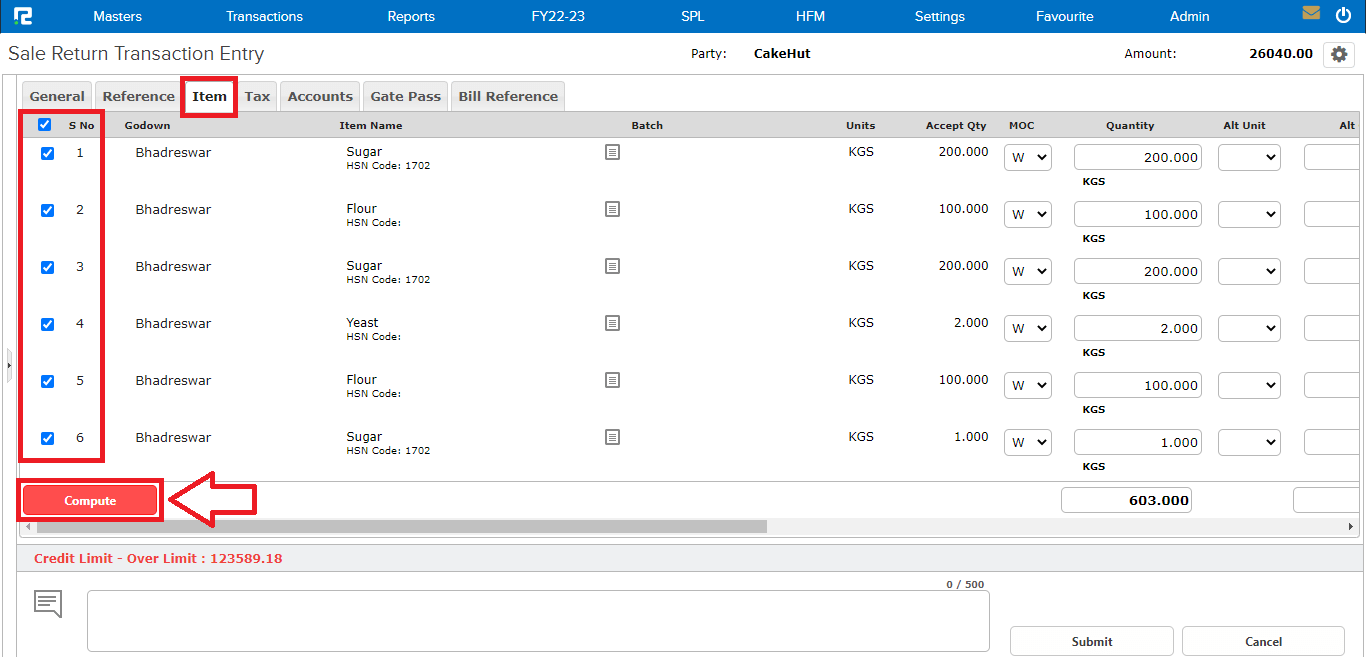The height and width of the screenshot is (657, 1366).
Task: Click the envelope mail icon
Action: point(1311,14)
